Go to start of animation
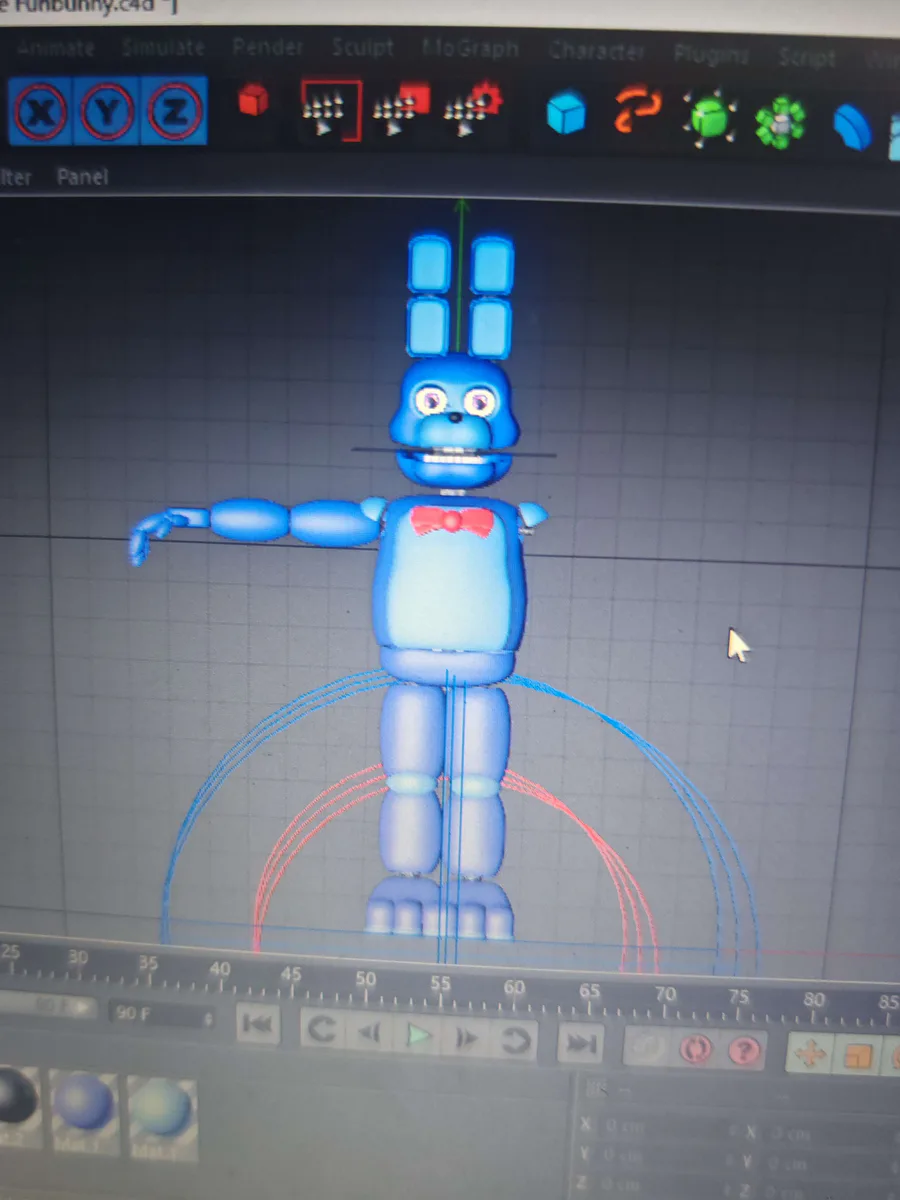Image resolution: width=900 pixels, height=1200 pixels. [x=258, y=1026]
